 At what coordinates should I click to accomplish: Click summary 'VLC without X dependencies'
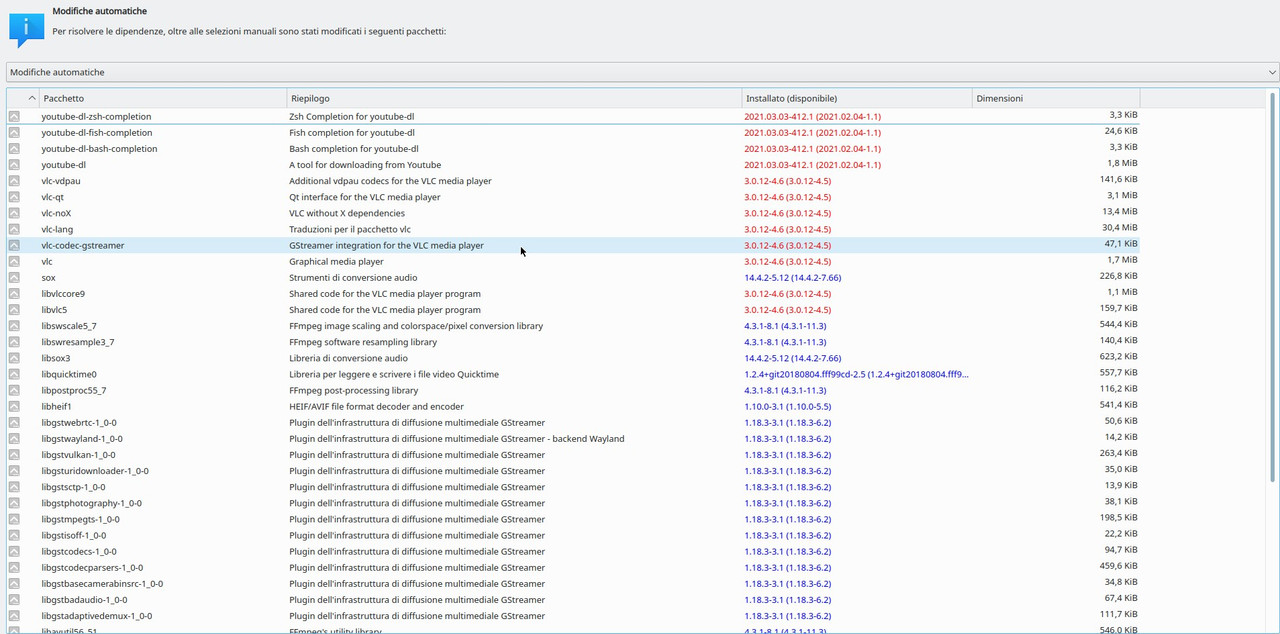point(347,213)
